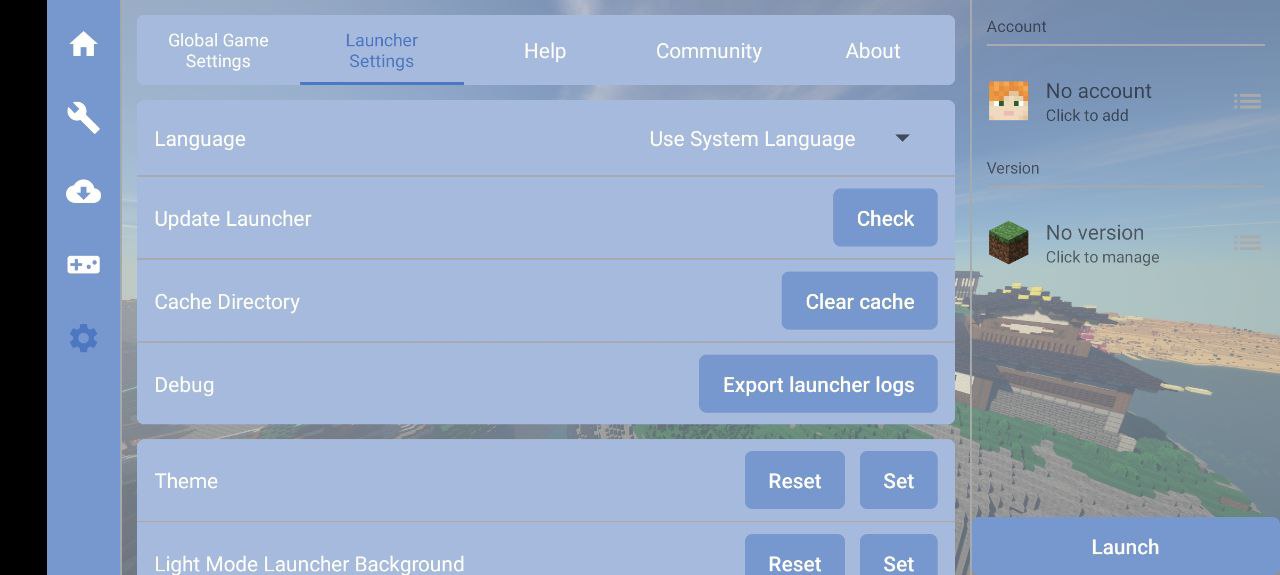
Task: Click the Cache Directory label
Action: (x=227, y=302)
